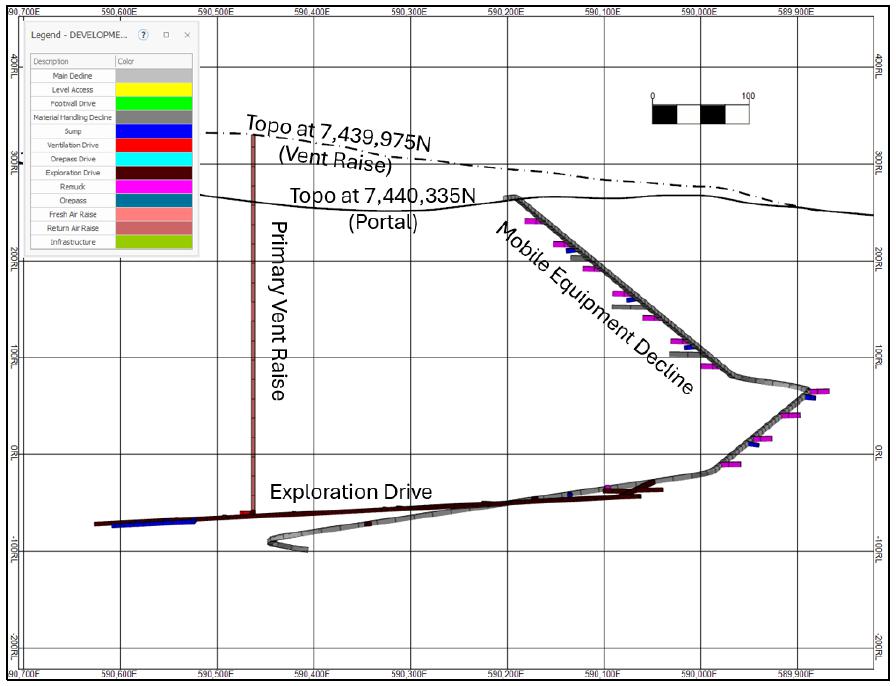Image resolution: width=896 pixels, height=686 pixels.
Task: Click the Footwall Drive green swatch
Action: coord(154,103)
